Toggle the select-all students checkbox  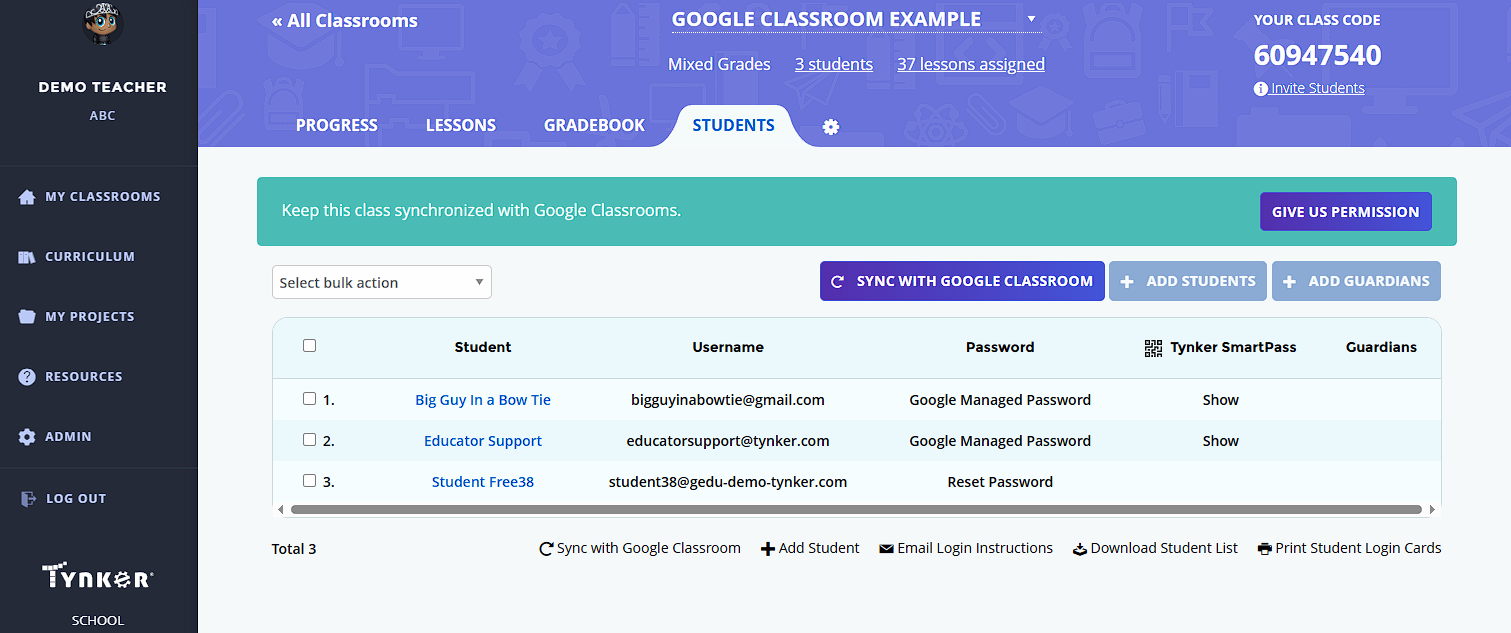click(x=309, y=345)
